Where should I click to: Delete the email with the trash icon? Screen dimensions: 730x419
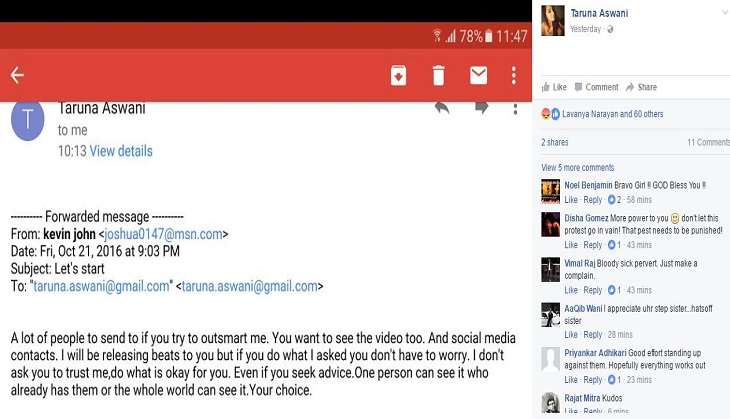coord(439,75)
